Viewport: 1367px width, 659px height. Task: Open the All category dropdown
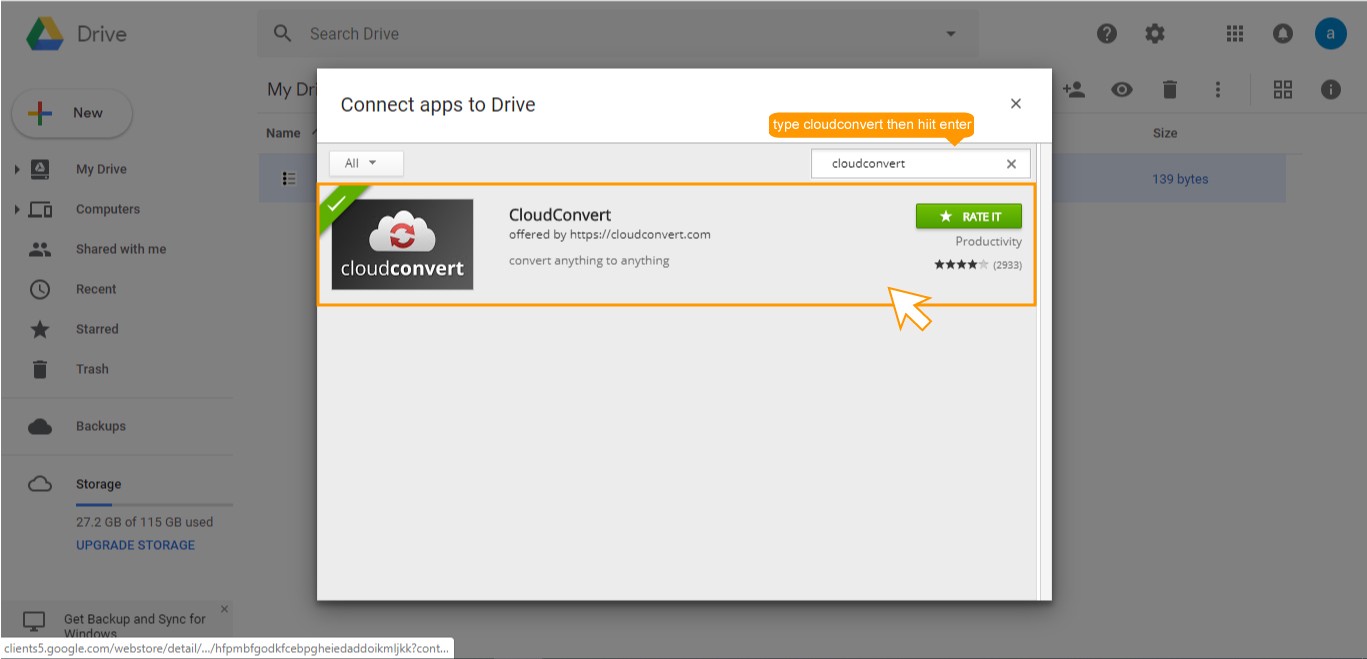coord(366,163)
